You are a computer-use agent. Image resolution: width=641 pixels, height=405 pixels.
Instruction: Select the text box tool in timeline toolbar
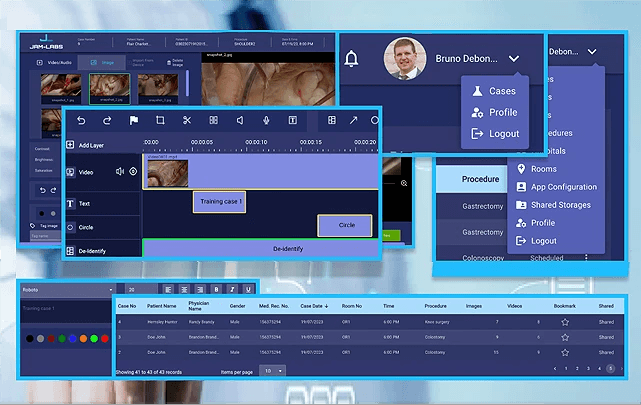[x=293, y=120]
